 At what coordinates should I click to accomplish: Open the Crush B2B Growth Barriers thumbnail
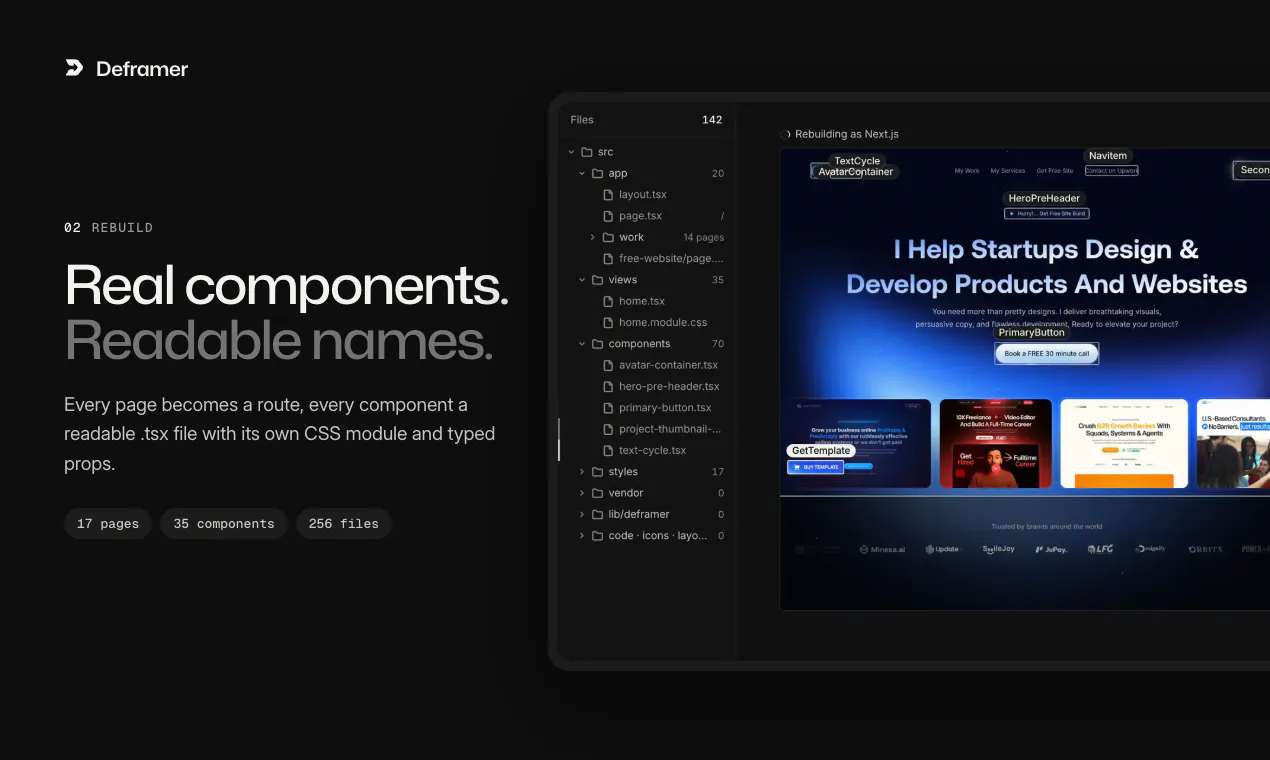point(1124,443)
